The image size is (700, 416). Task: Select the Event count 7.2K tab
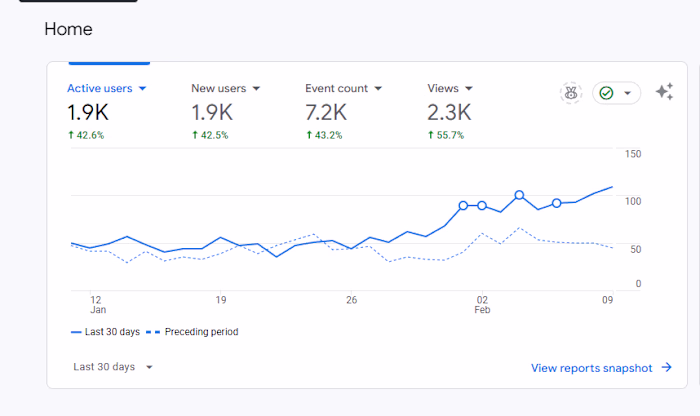click(x=344, y=111)
